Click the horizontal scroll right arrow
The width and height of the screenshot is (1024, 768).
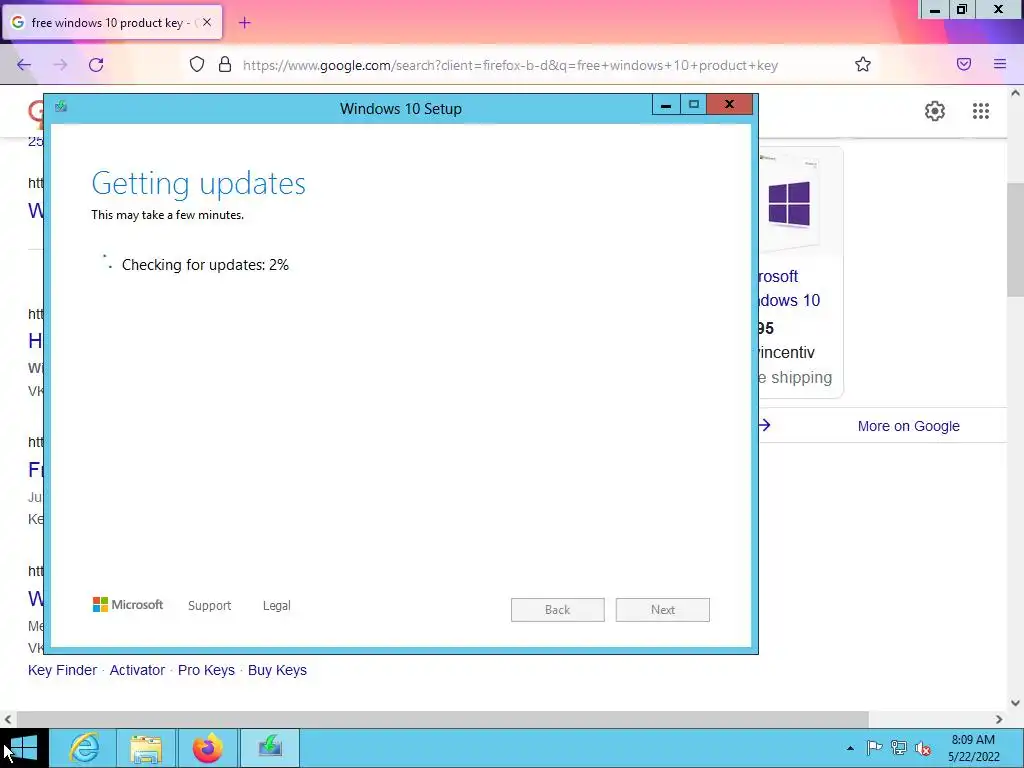pyautogui.click(x=999, y=719)
